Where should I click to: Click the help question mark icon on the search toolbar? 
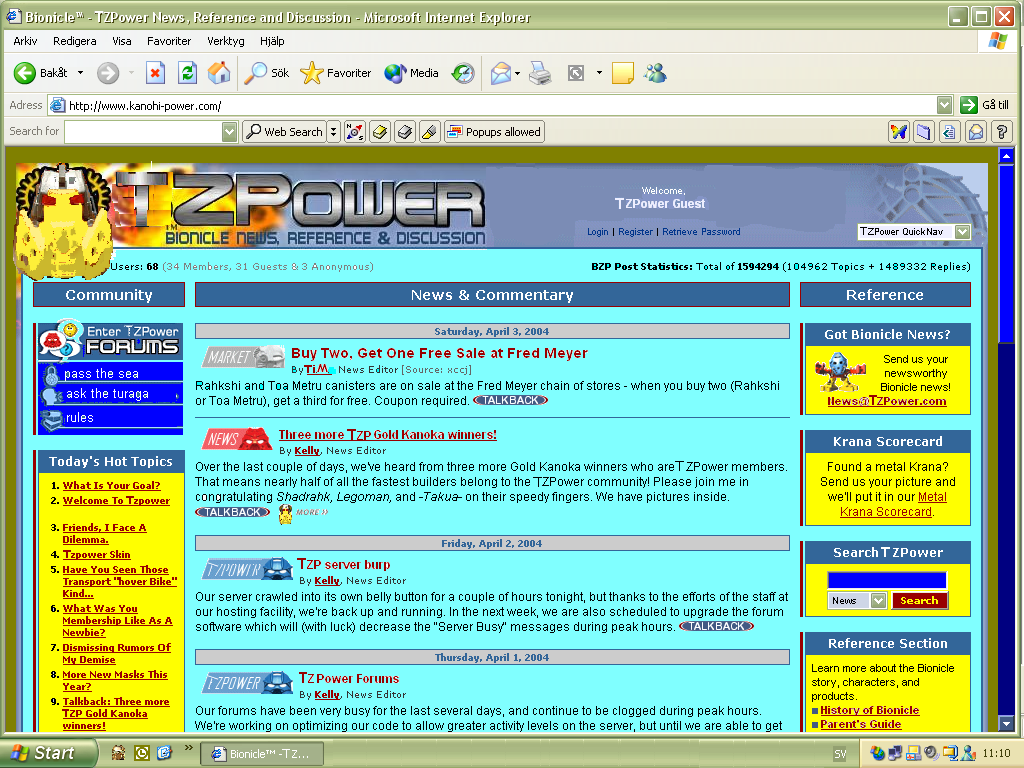1002,132
